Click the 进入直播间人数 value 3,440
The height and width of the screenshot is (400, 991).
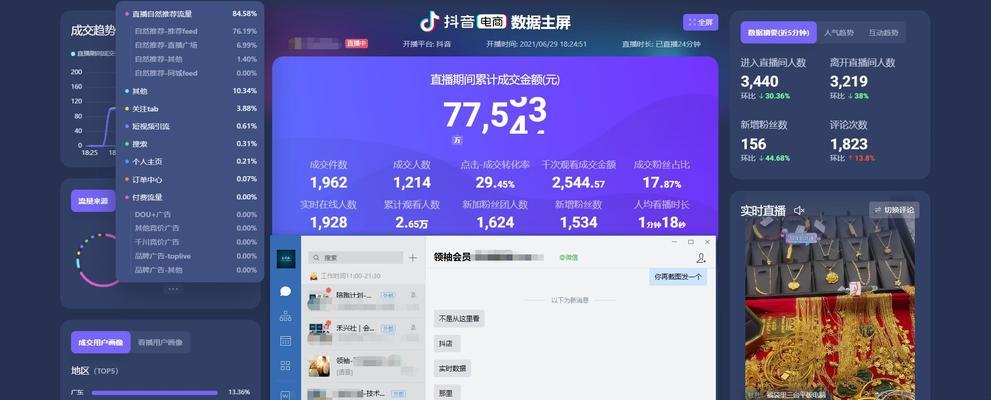coord(759,82)
